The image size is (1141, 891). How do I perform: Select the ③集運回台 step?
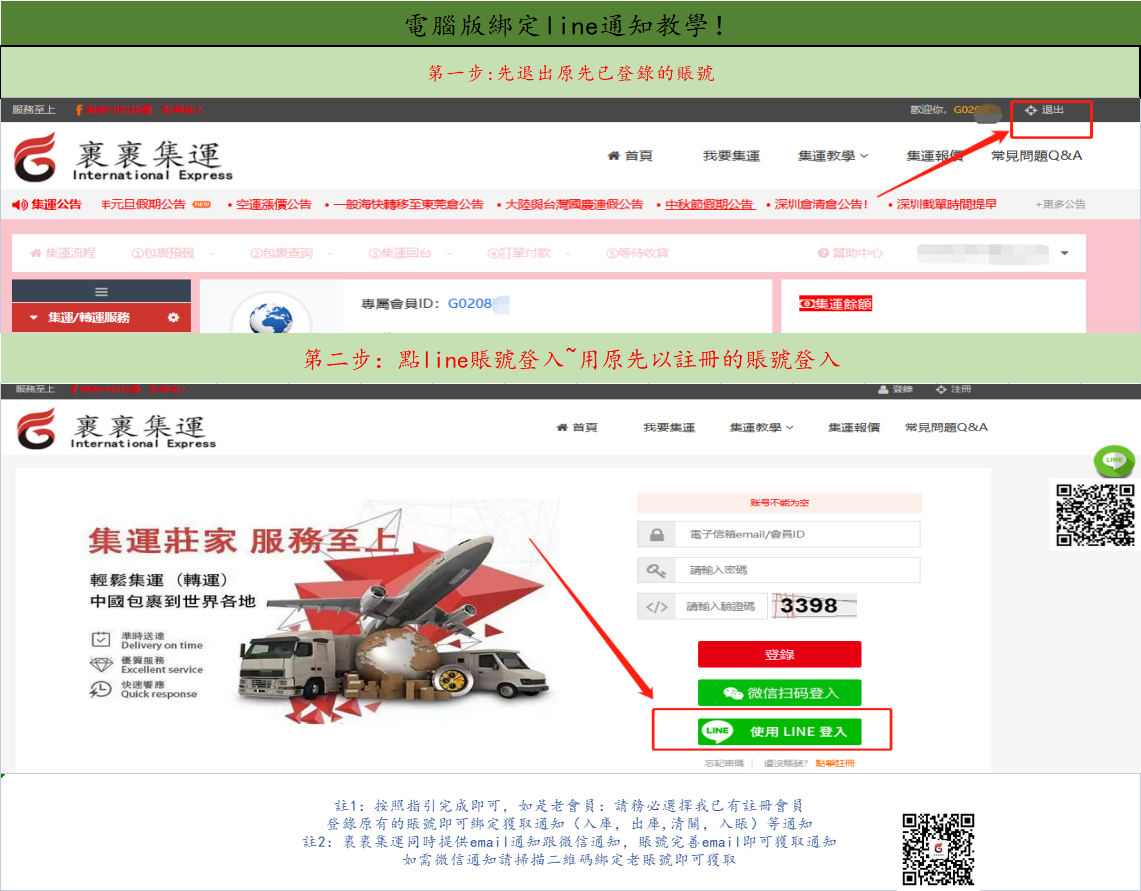[399, 253]
